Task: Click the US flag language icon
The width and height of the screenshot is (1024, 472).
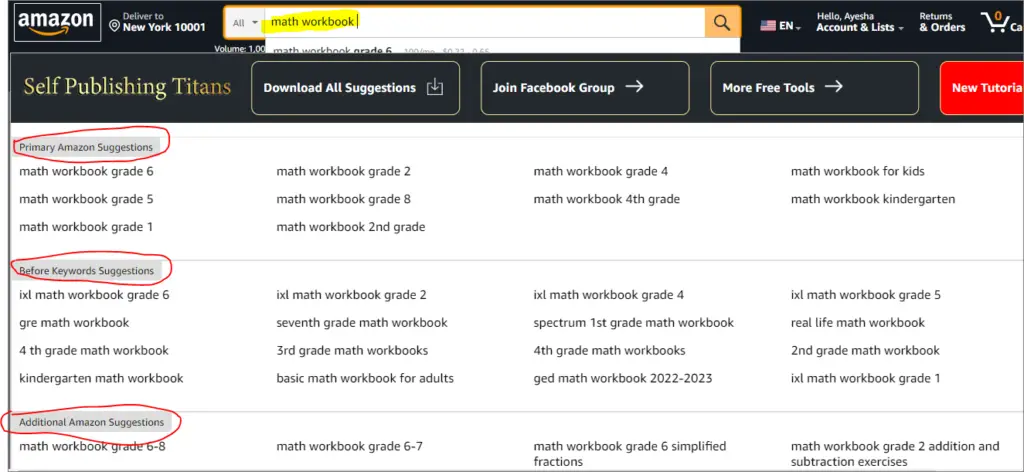Action: [768, 26]
